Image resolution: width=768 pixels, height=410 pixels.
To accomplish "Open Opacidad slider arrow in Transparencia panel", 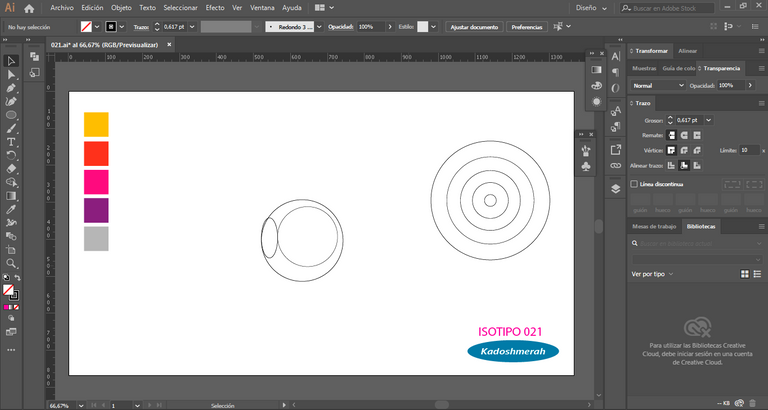I will 750,86.
